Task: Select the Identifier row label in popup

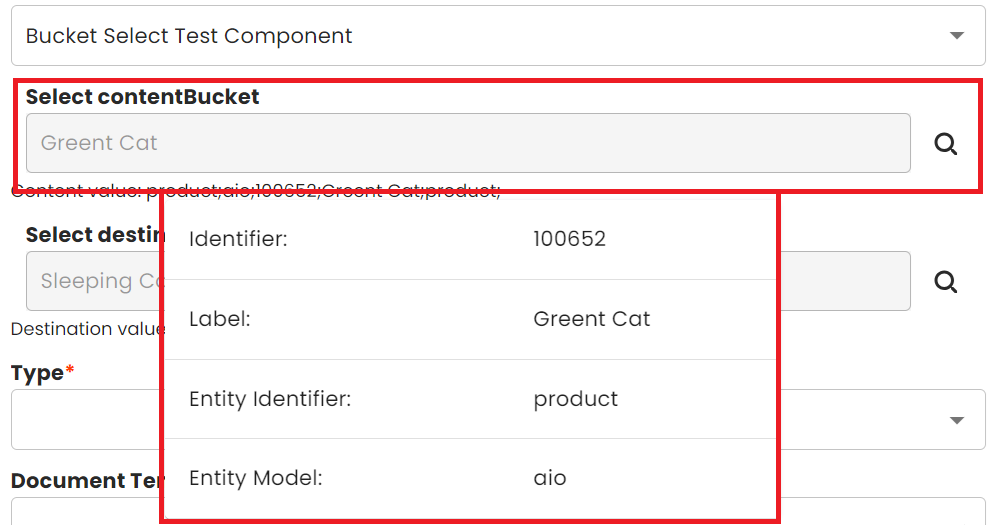Action: pyautogui.click(x=238, y=239)
